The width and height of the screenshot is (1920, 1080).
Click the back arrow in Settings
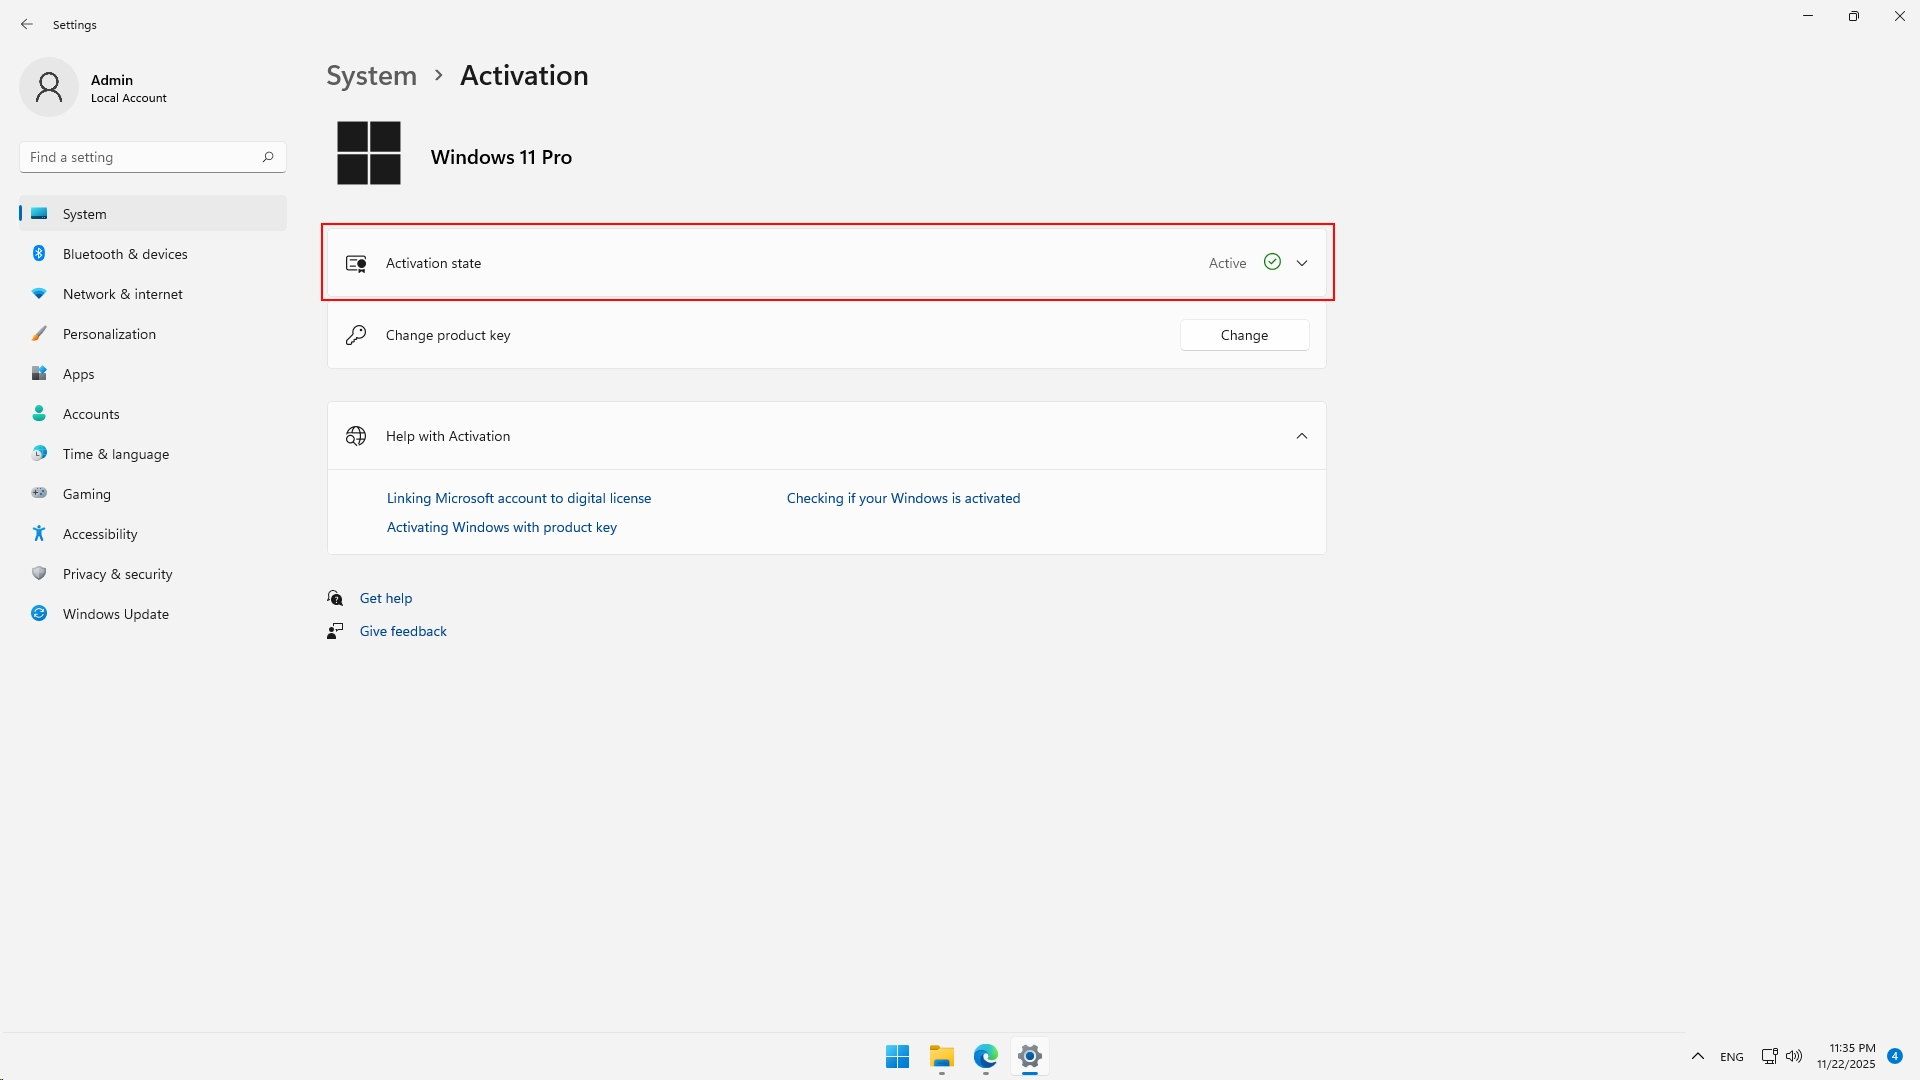27,24
